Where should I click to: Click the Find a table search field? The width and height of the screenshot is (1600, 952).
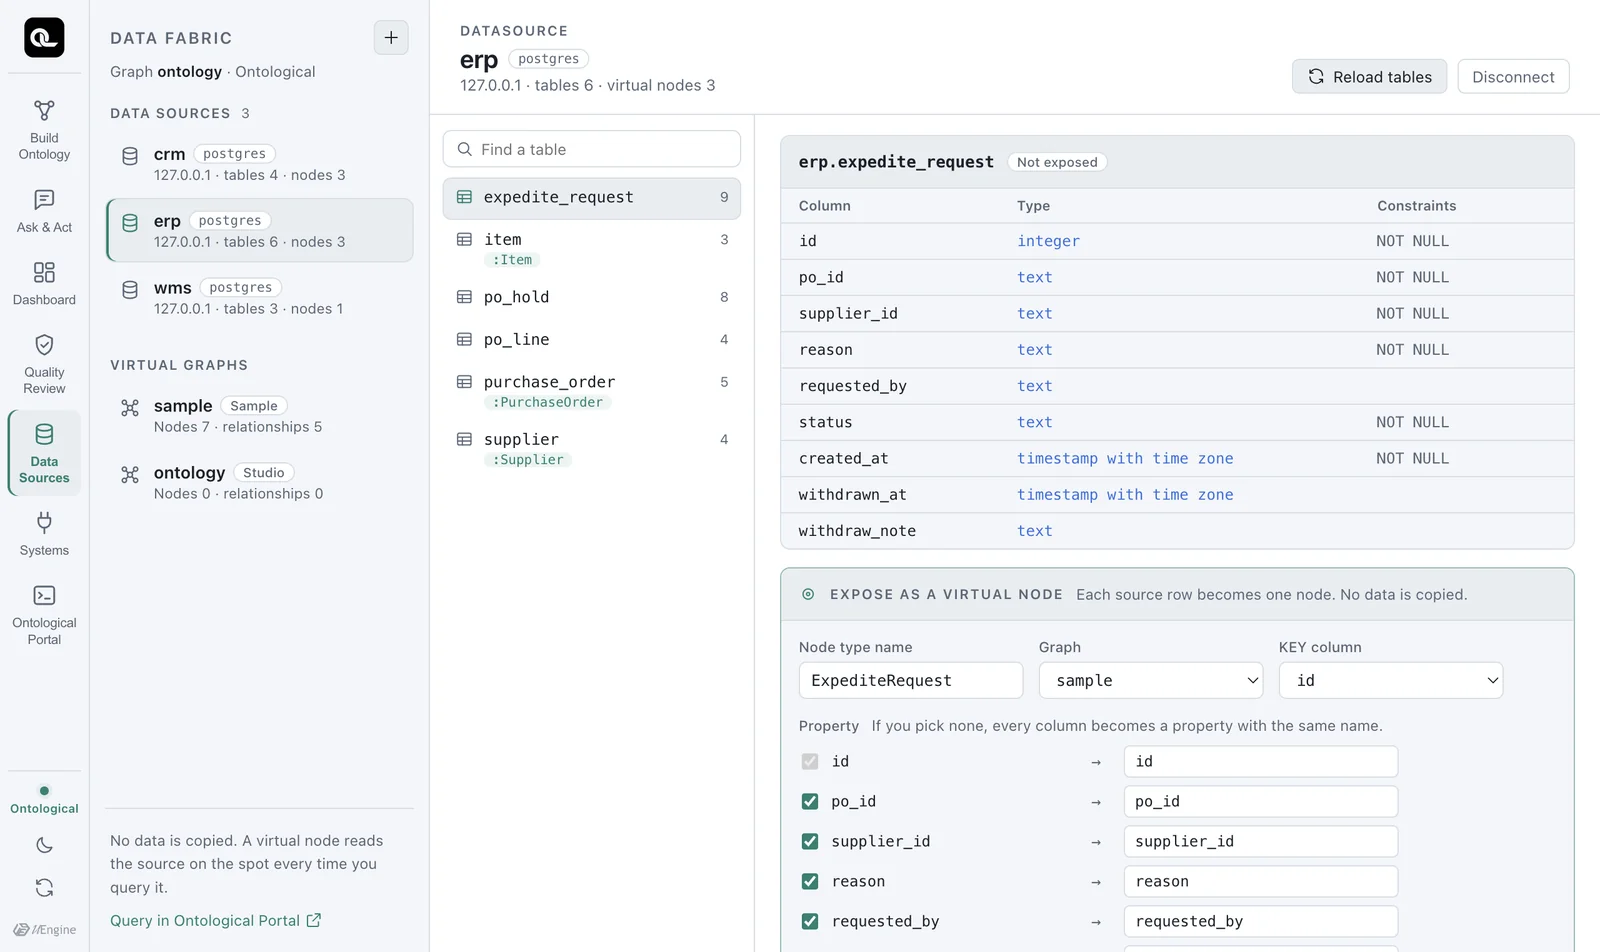(592, 149)
